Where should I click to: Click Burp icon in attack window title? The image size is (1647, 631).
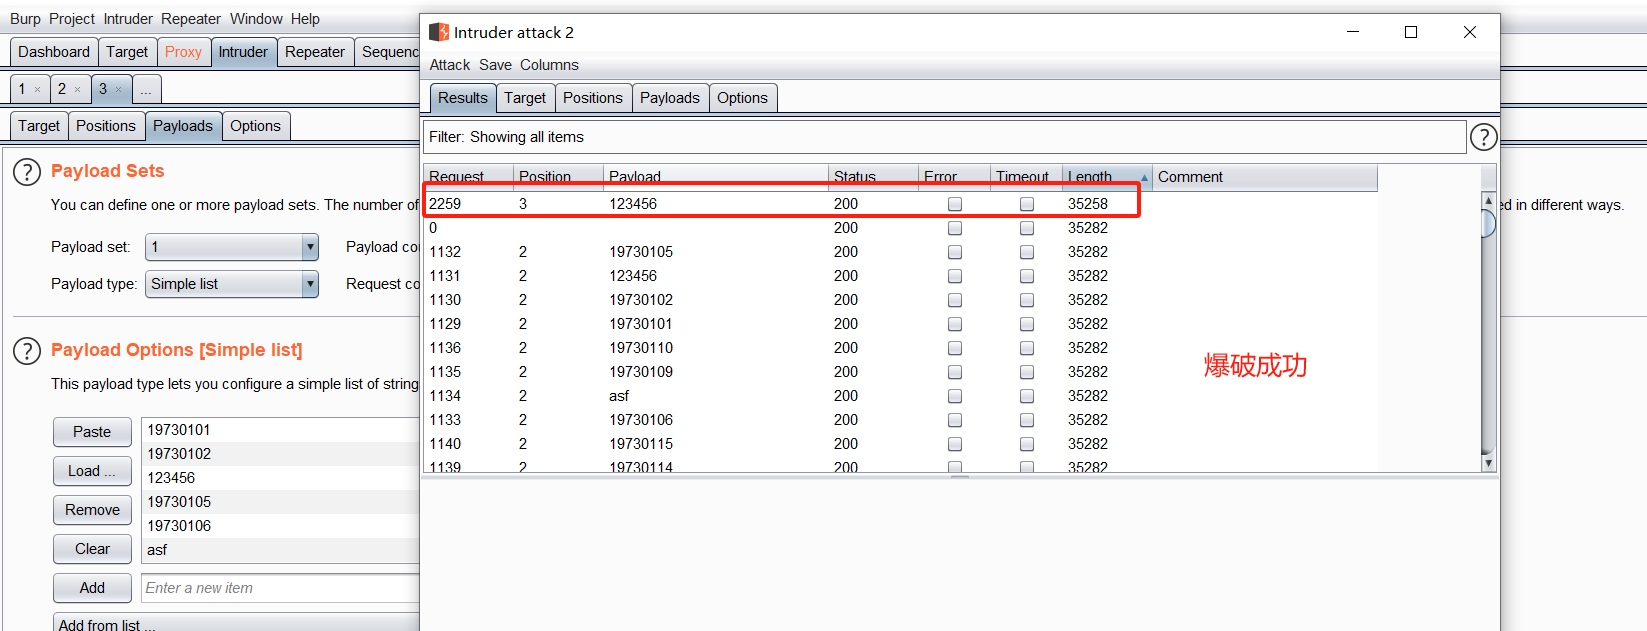pos(439,32)
